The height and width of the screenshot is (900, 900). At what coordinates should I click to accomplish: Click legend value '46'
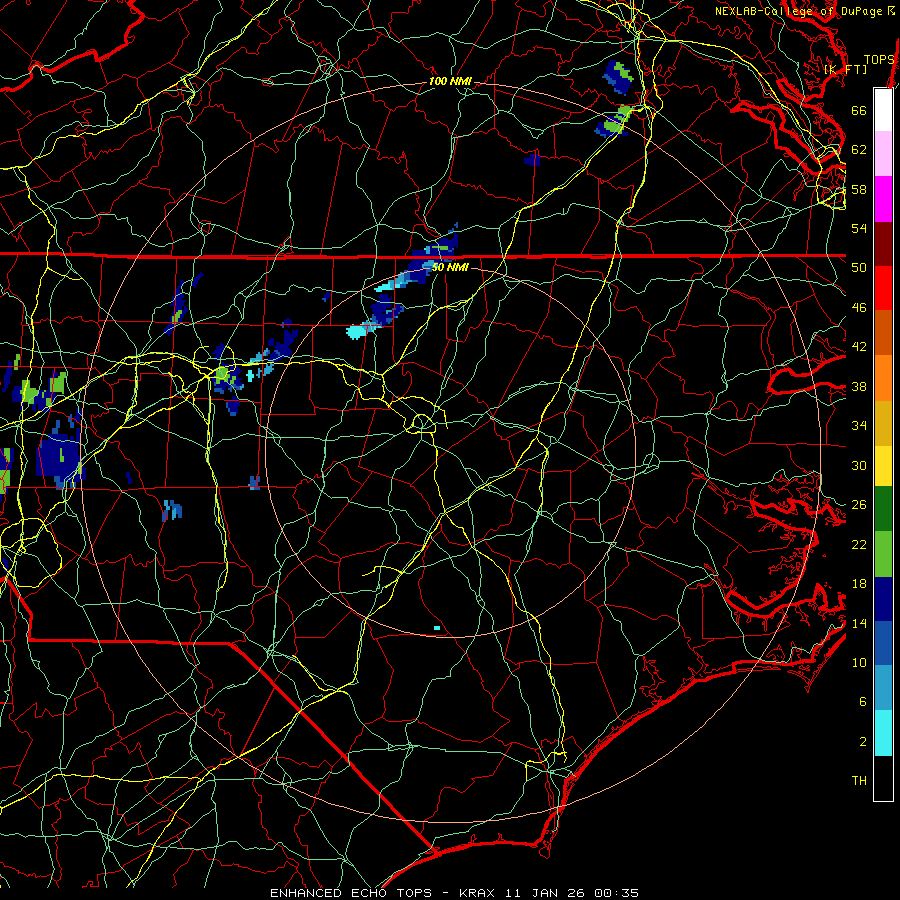(x=859, y=308)
